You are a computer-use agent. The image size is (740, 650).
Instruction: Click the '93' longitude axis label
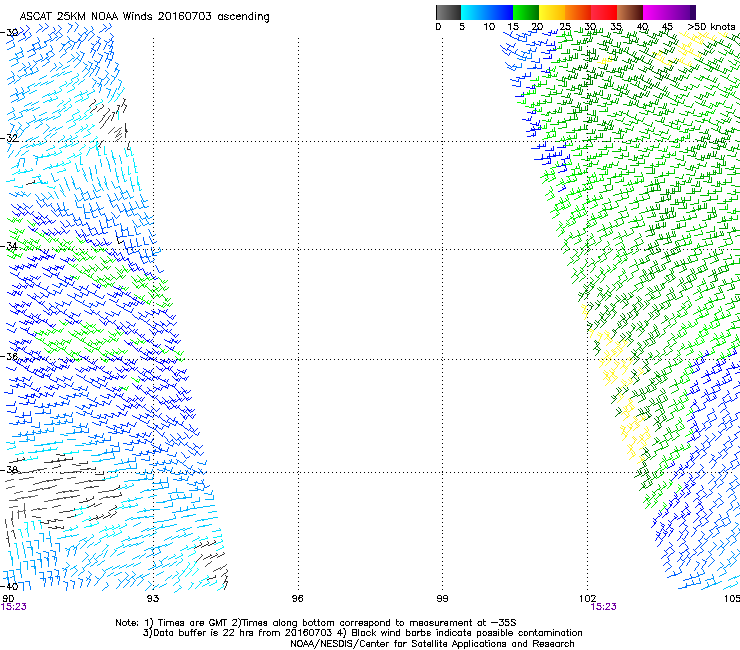(152, 599)
